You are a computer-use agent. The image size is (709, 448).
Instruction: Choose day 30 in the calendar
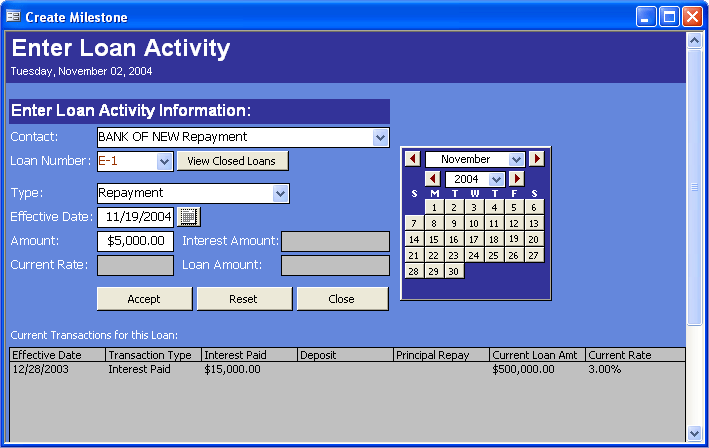pyautogui.click(x=454, y=271)
